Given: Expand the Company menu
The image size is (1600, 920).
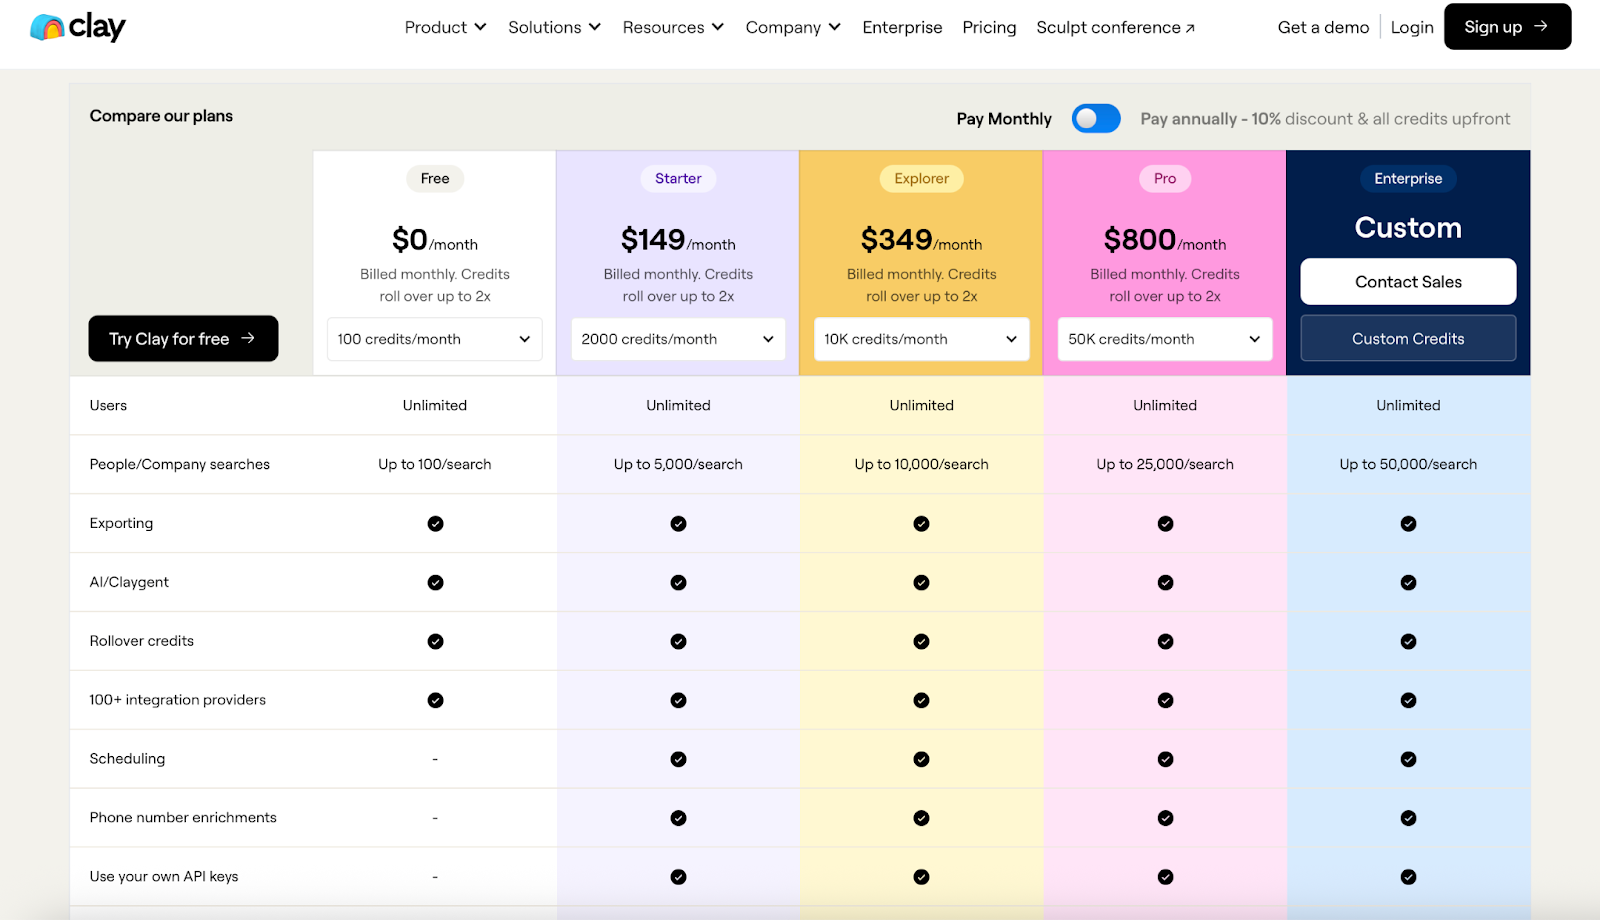Looking at the screenshot, I should 793,27.
